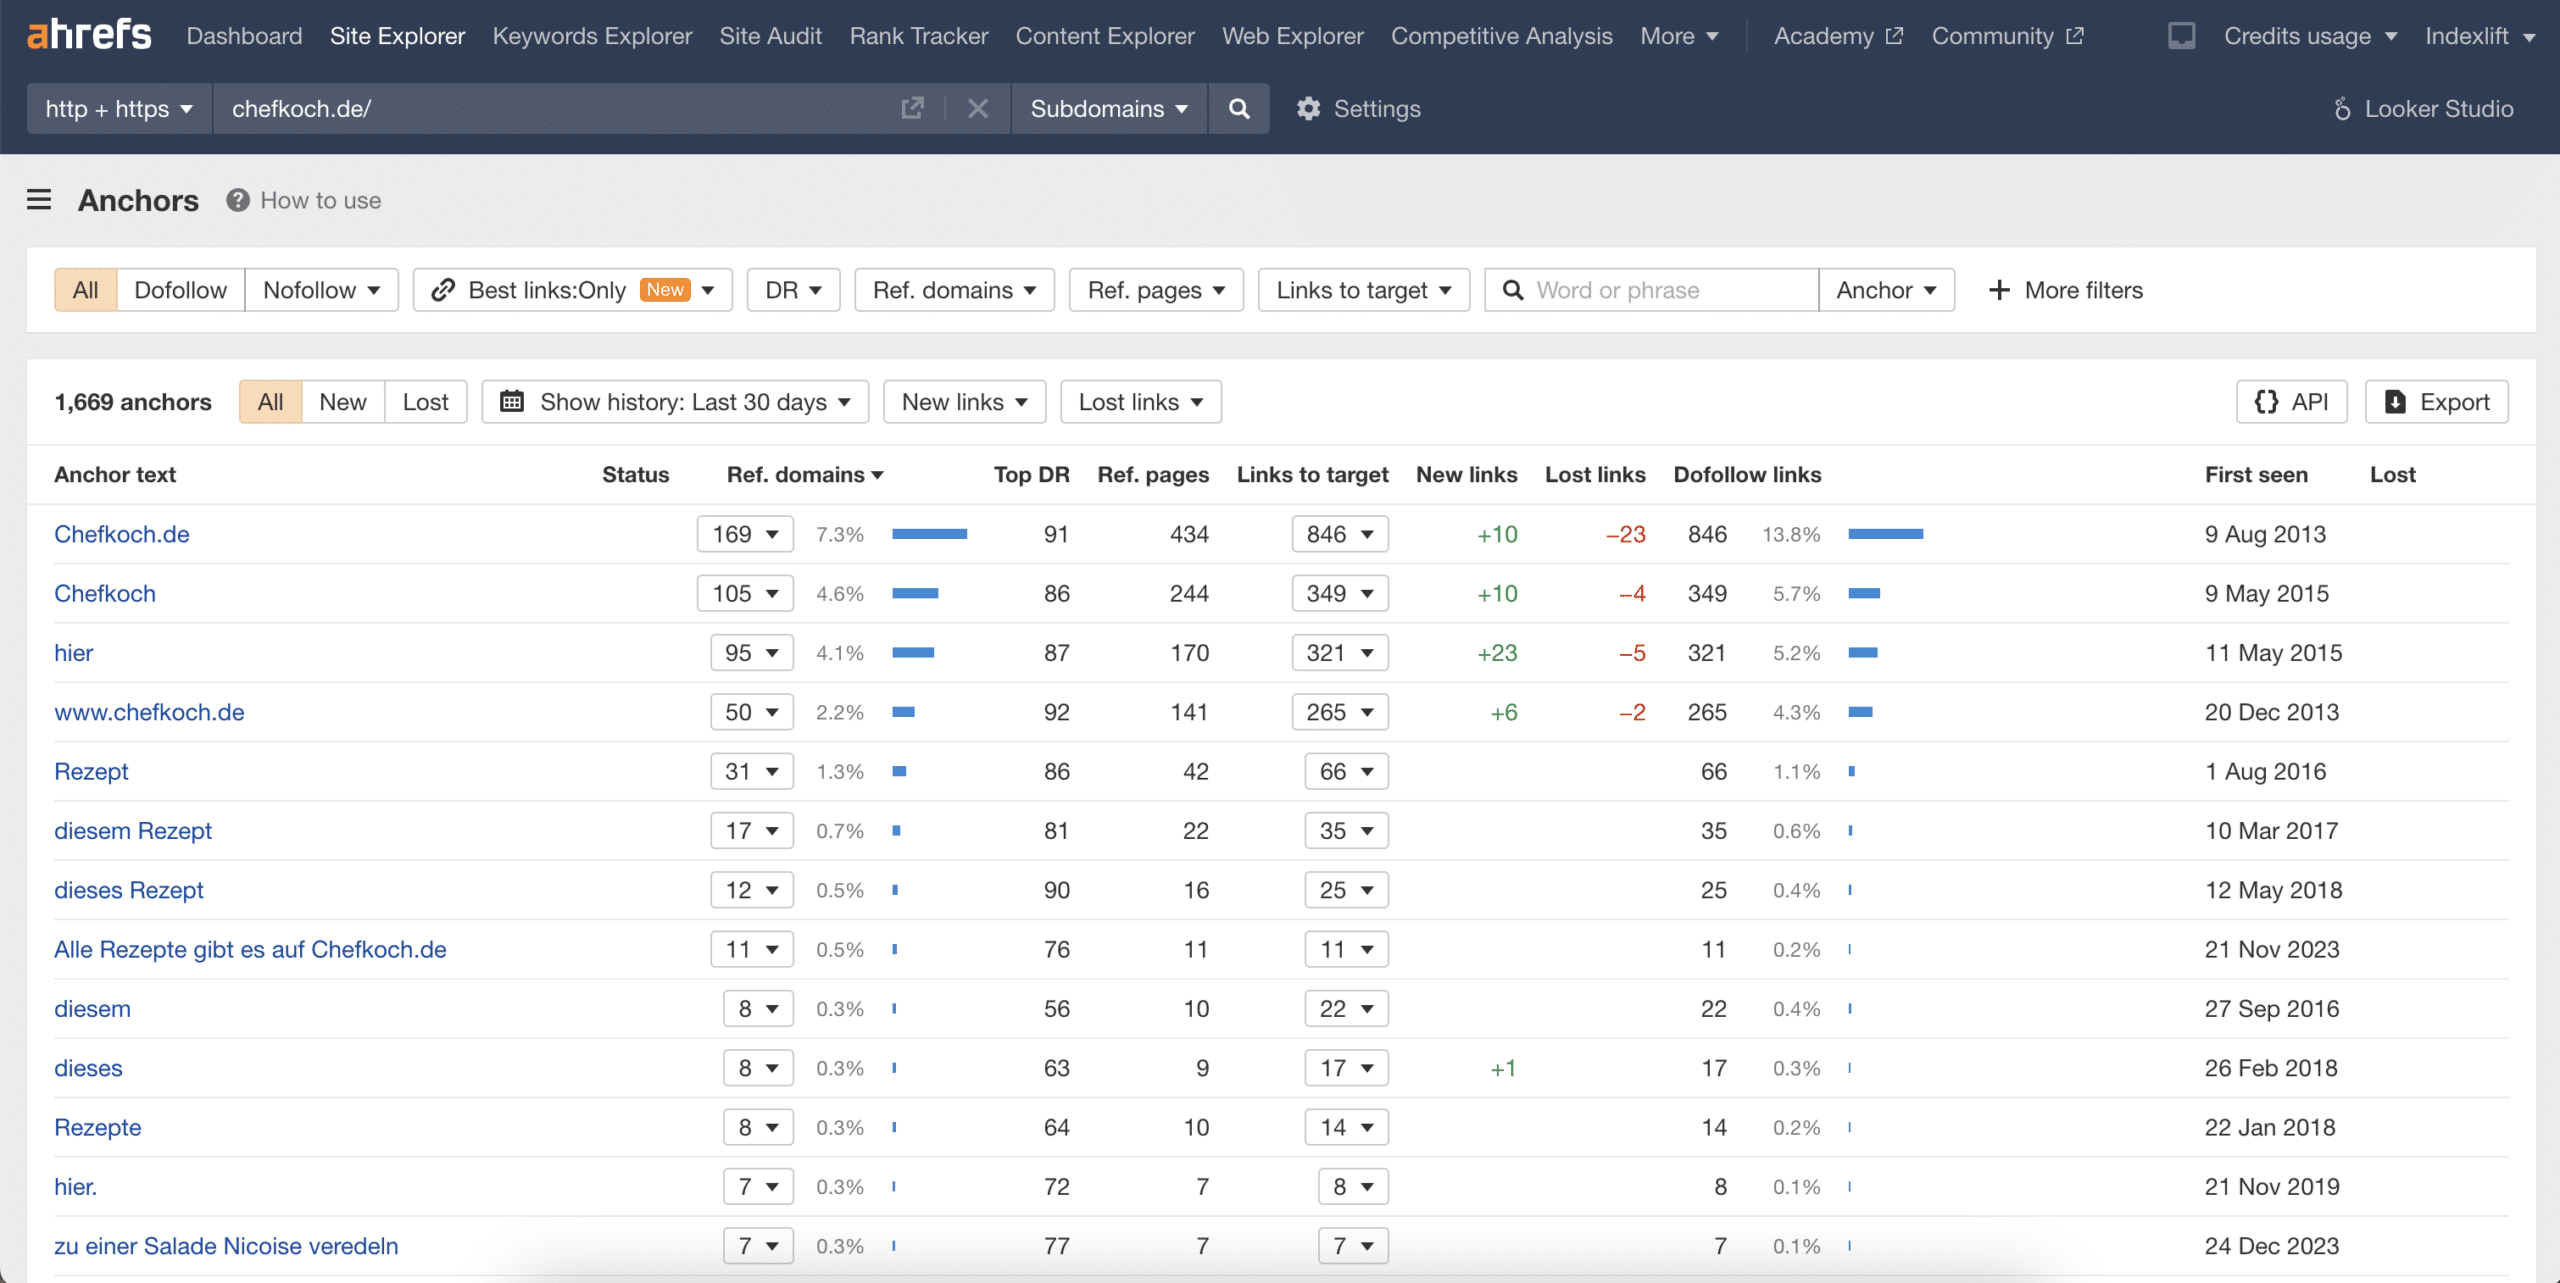Open the Subdomains mode dropdown
The width and height of the screenshot is (2560, 1283).
(x=1110, y=108)
